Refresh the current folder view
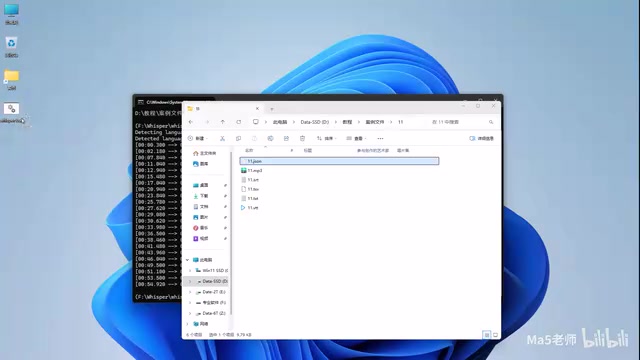The image size is (640, 360). click(x=239, y=122)
